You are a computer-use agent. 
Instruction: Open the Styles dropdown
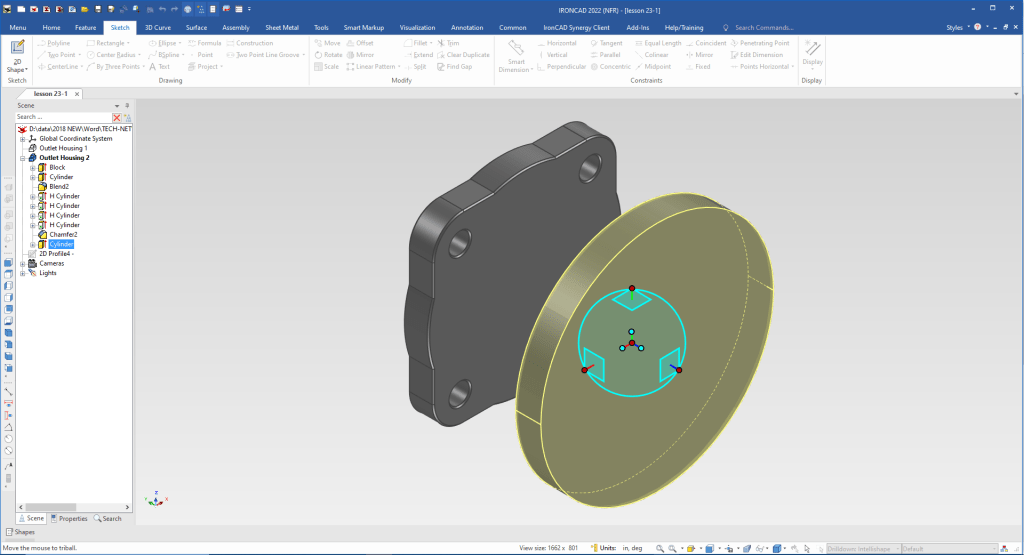click(x=958, y=27)
